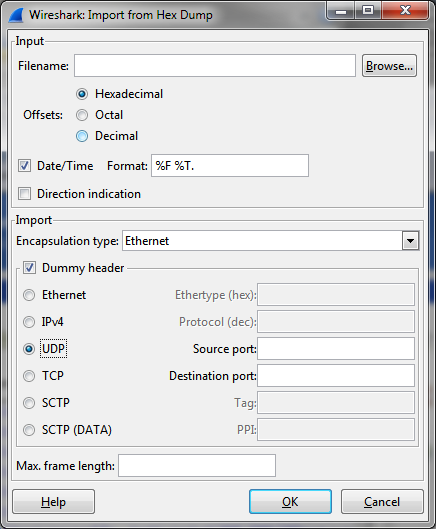Select Ethernet dummy header radio button

click(29, 295)
